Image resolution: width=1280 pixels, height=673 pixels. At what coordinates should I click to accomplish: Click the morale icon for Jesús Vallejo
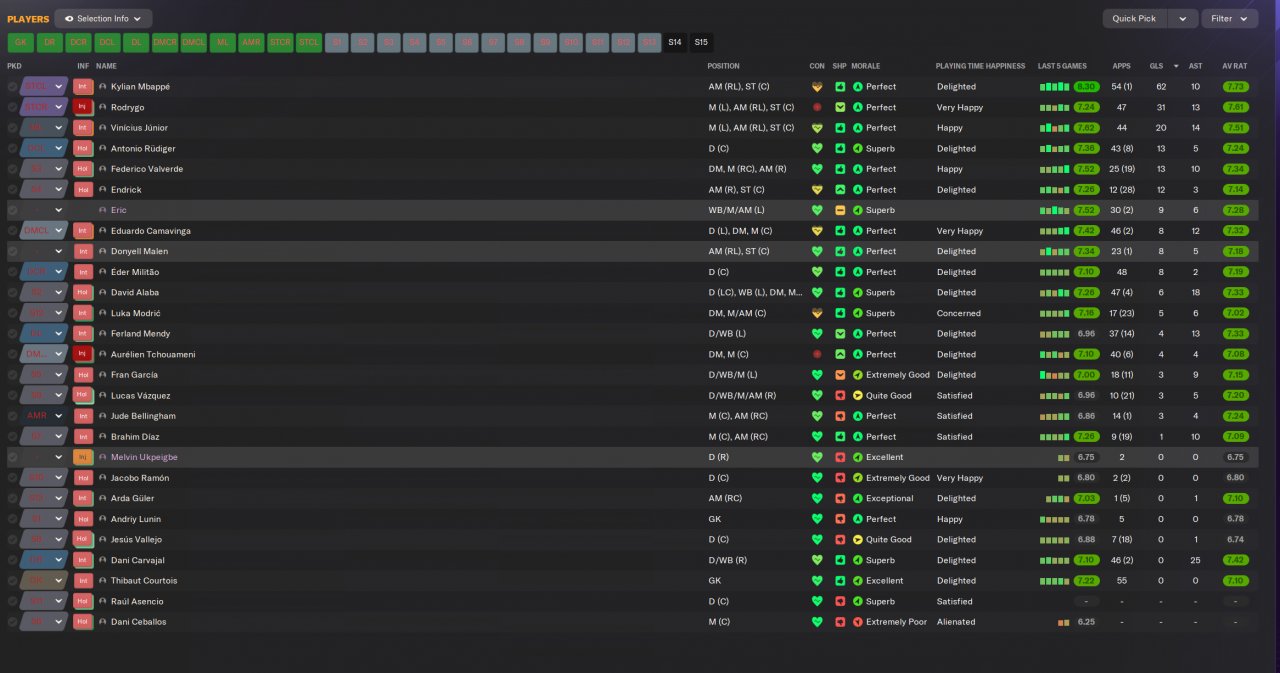[x=858, y=540]
